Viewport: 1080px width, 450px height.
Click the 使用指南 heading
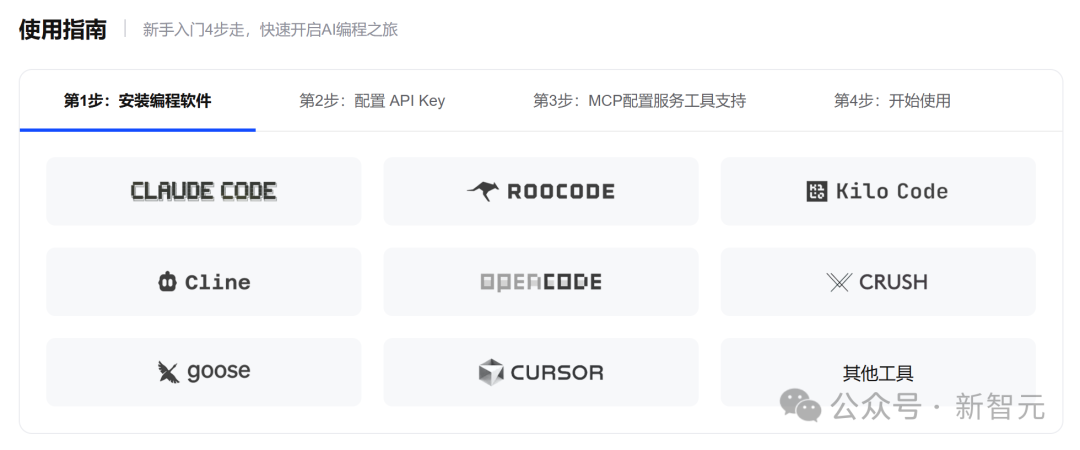click(63, 30)
